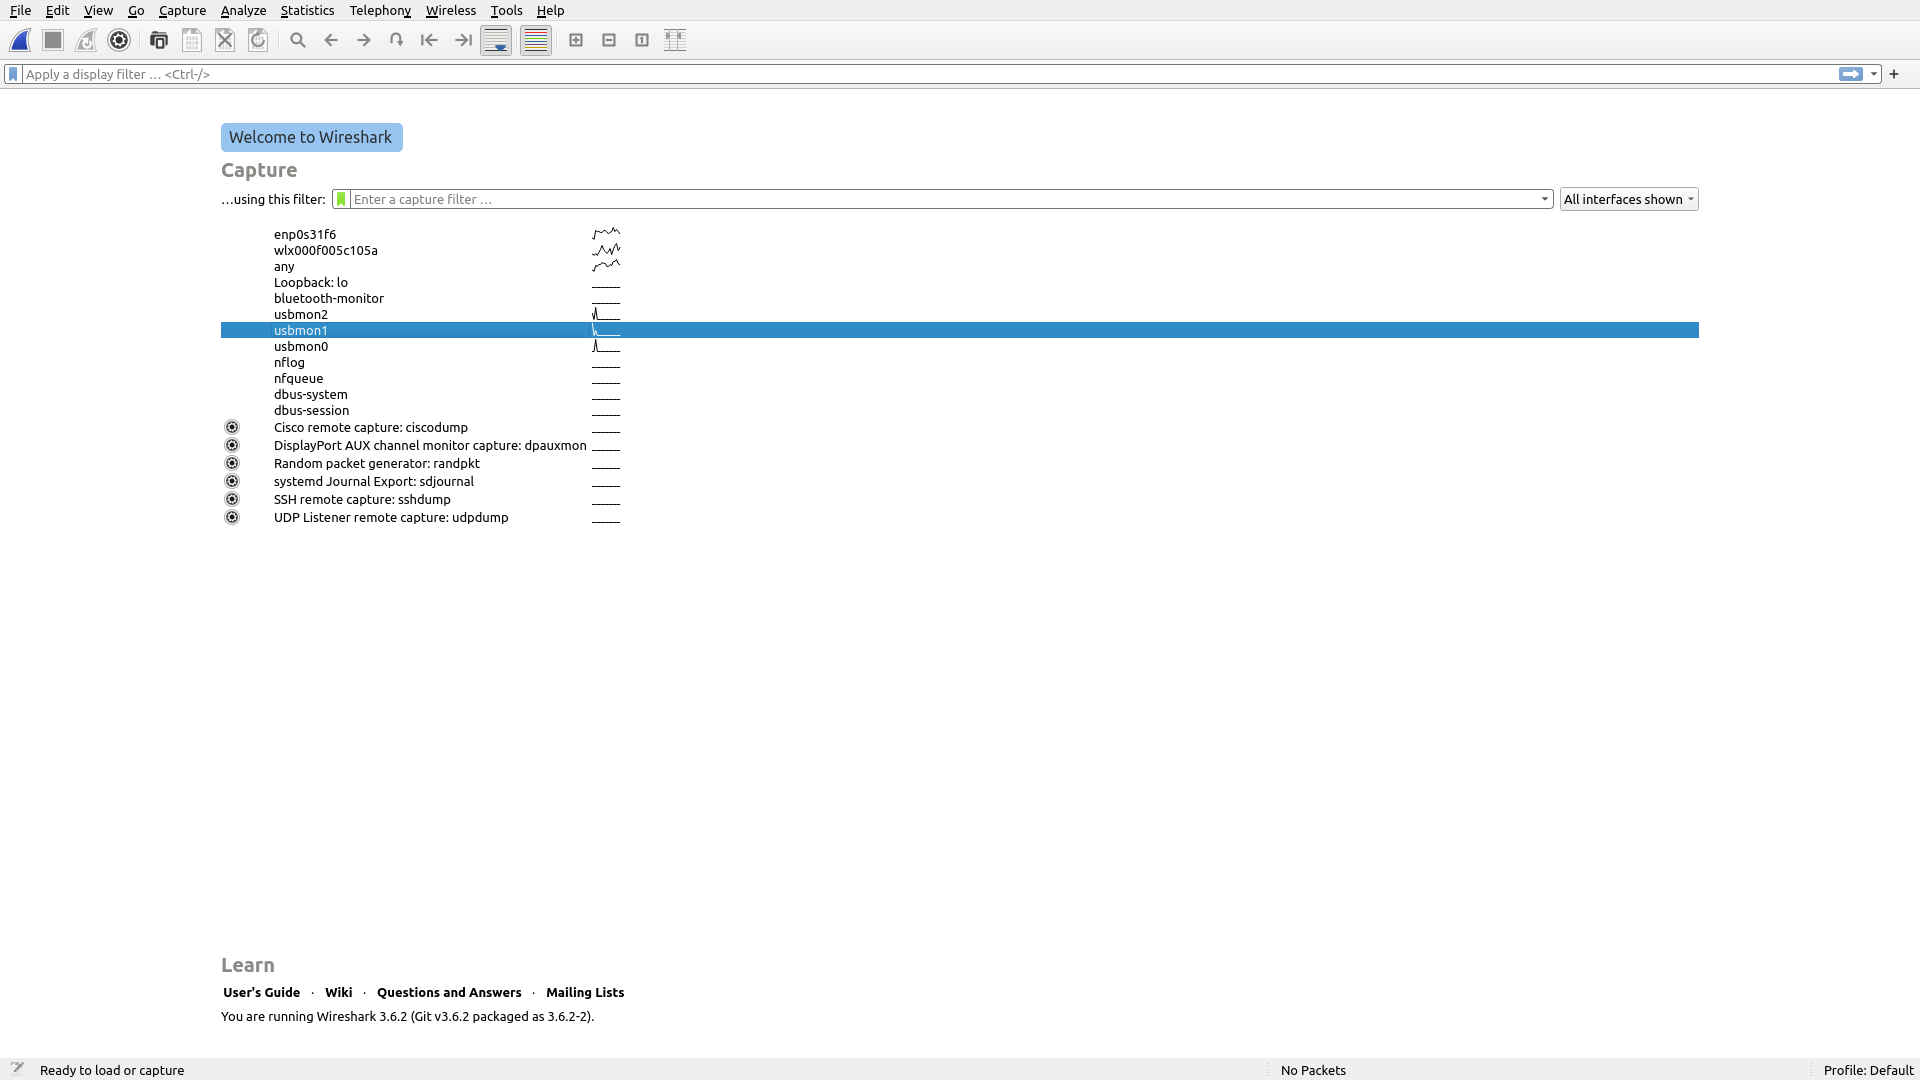Screen dimensions: 1920x1080
Task: Open the All interfaces shown dropdown
Action: (x=1629, y=199)
